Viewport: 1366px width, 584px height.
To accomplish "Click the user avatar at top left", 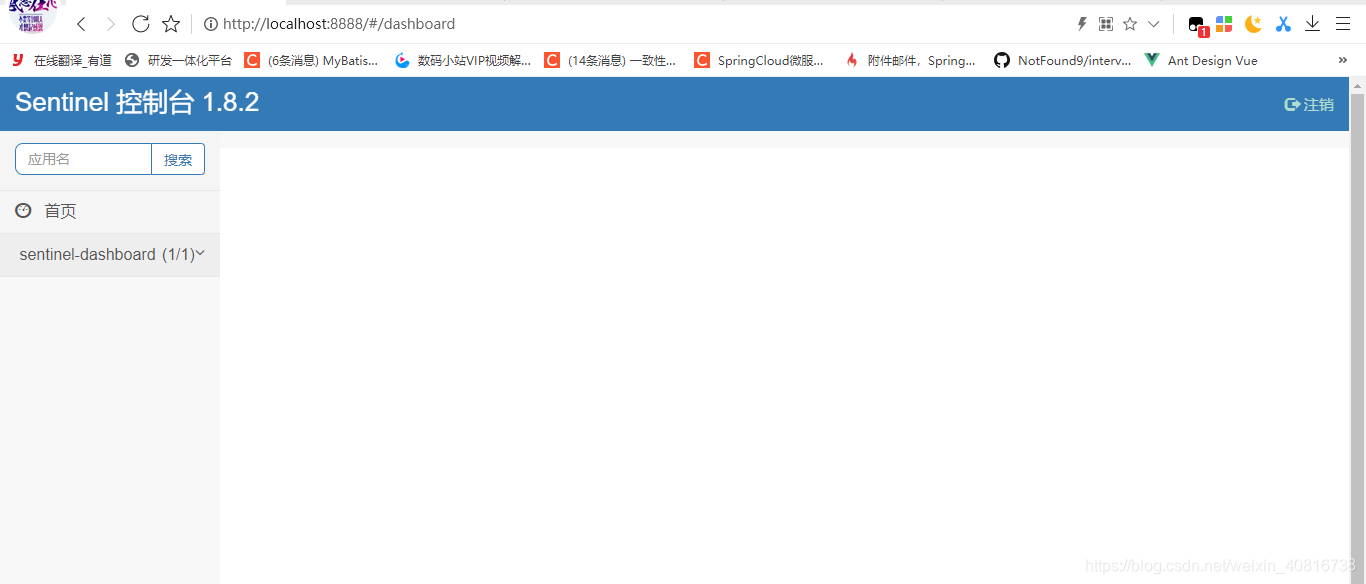I will pyautogui.click(x=33, y=15).
